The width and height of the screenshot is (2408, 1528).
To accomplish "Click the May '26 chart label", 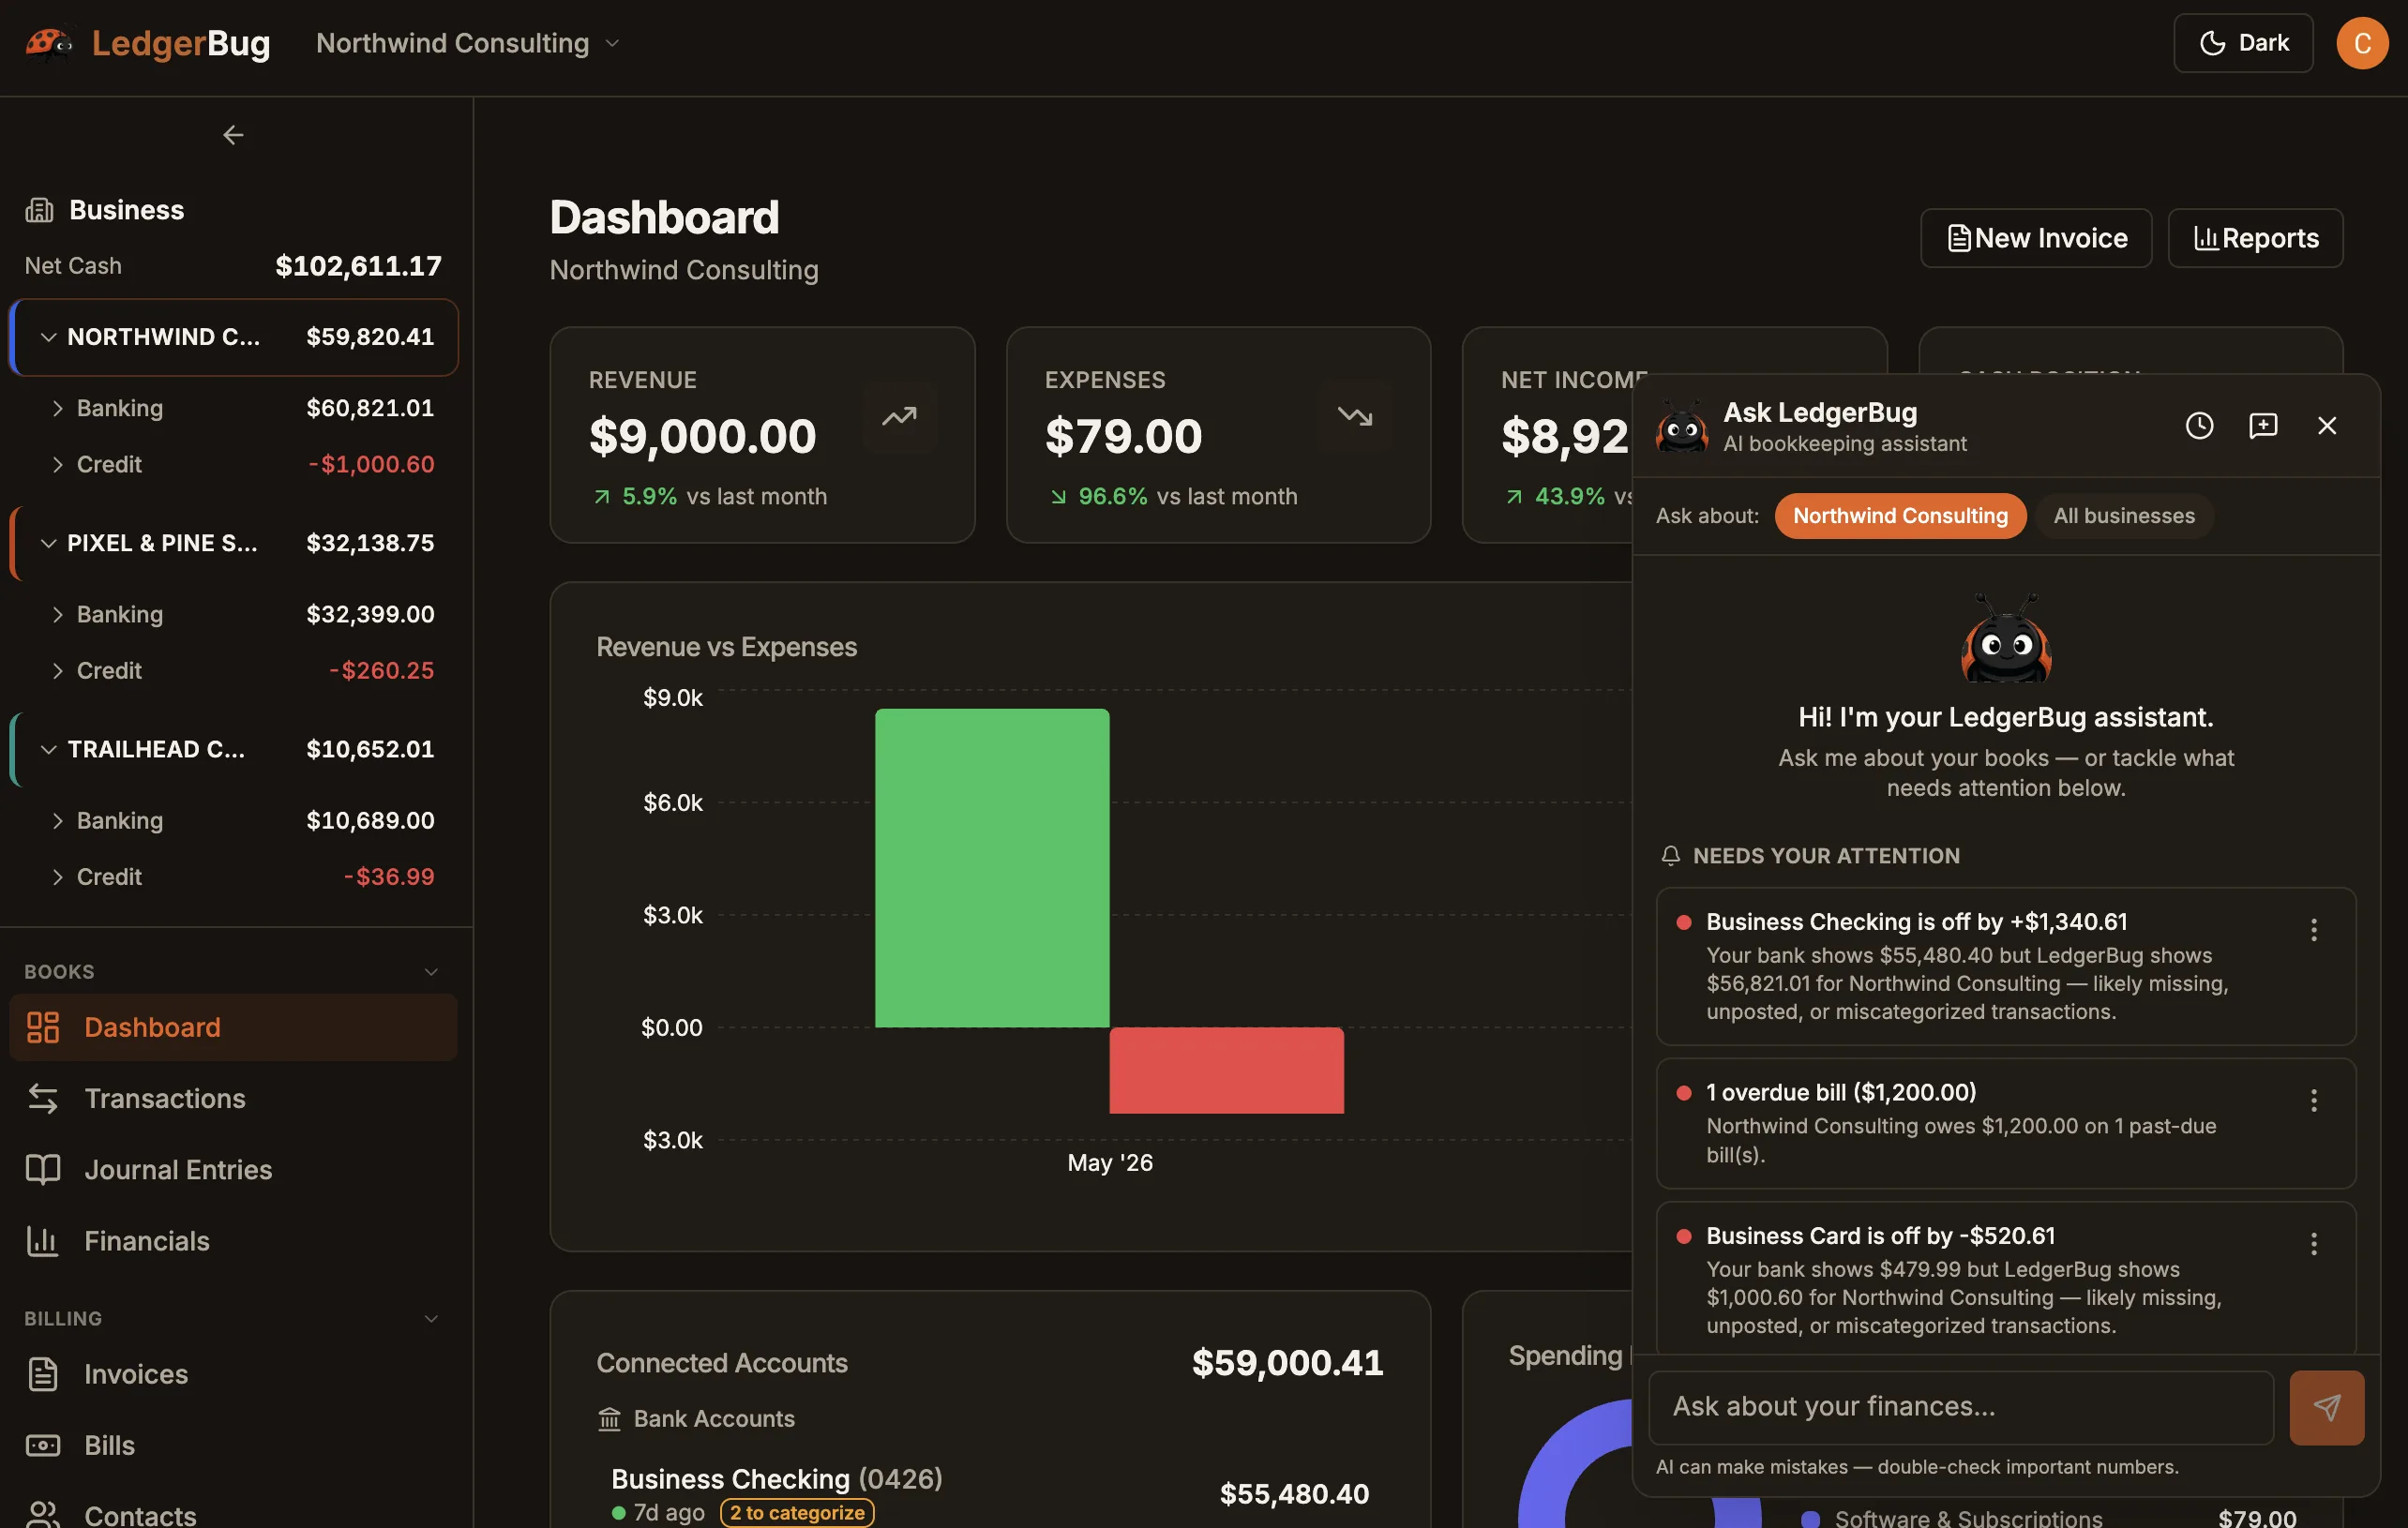I will click(x=1109, y=1163).
